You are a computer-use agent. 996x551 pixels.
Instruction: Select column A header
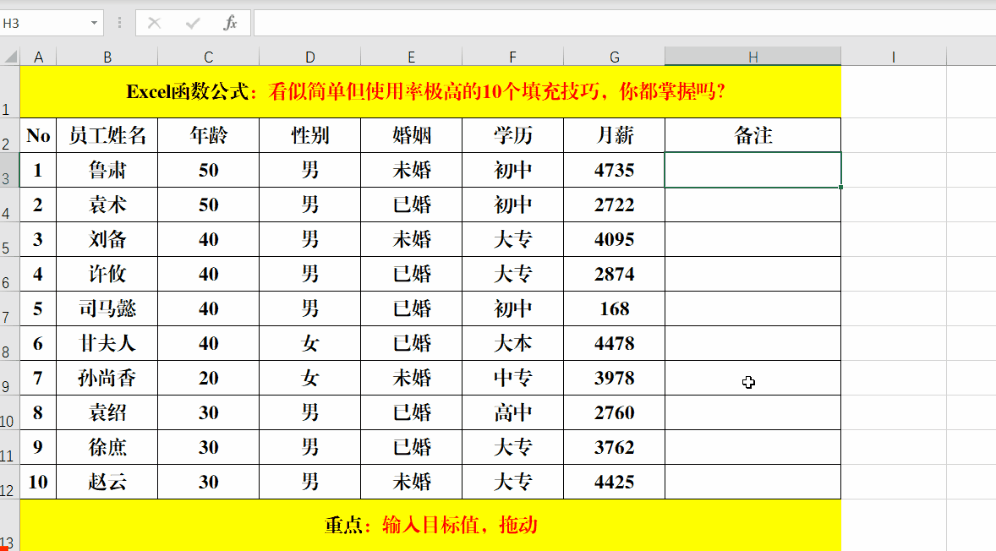point(38,57)
